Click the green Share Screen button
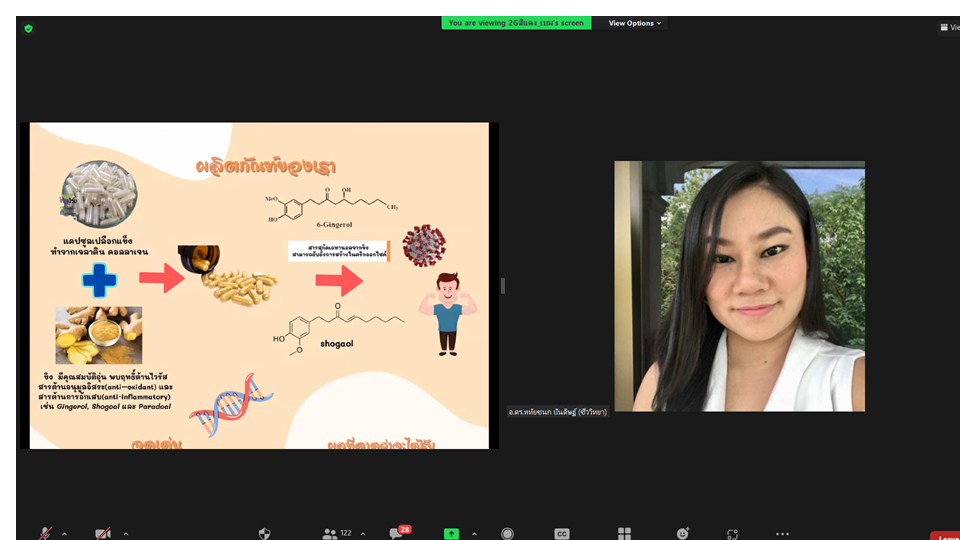960x540 pixels. pyautogui.click(x=451, y=534)
